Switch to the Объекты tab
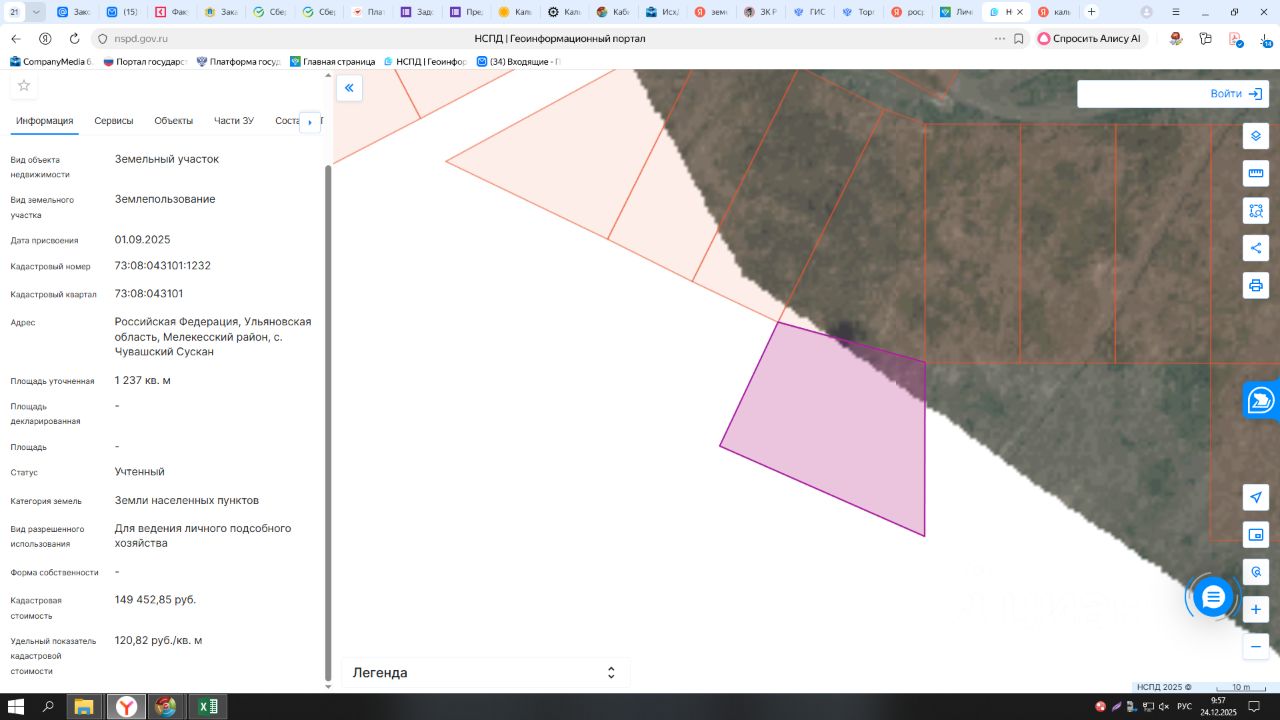The height and width of the screenshot is (720, 1280). point(174,121)
